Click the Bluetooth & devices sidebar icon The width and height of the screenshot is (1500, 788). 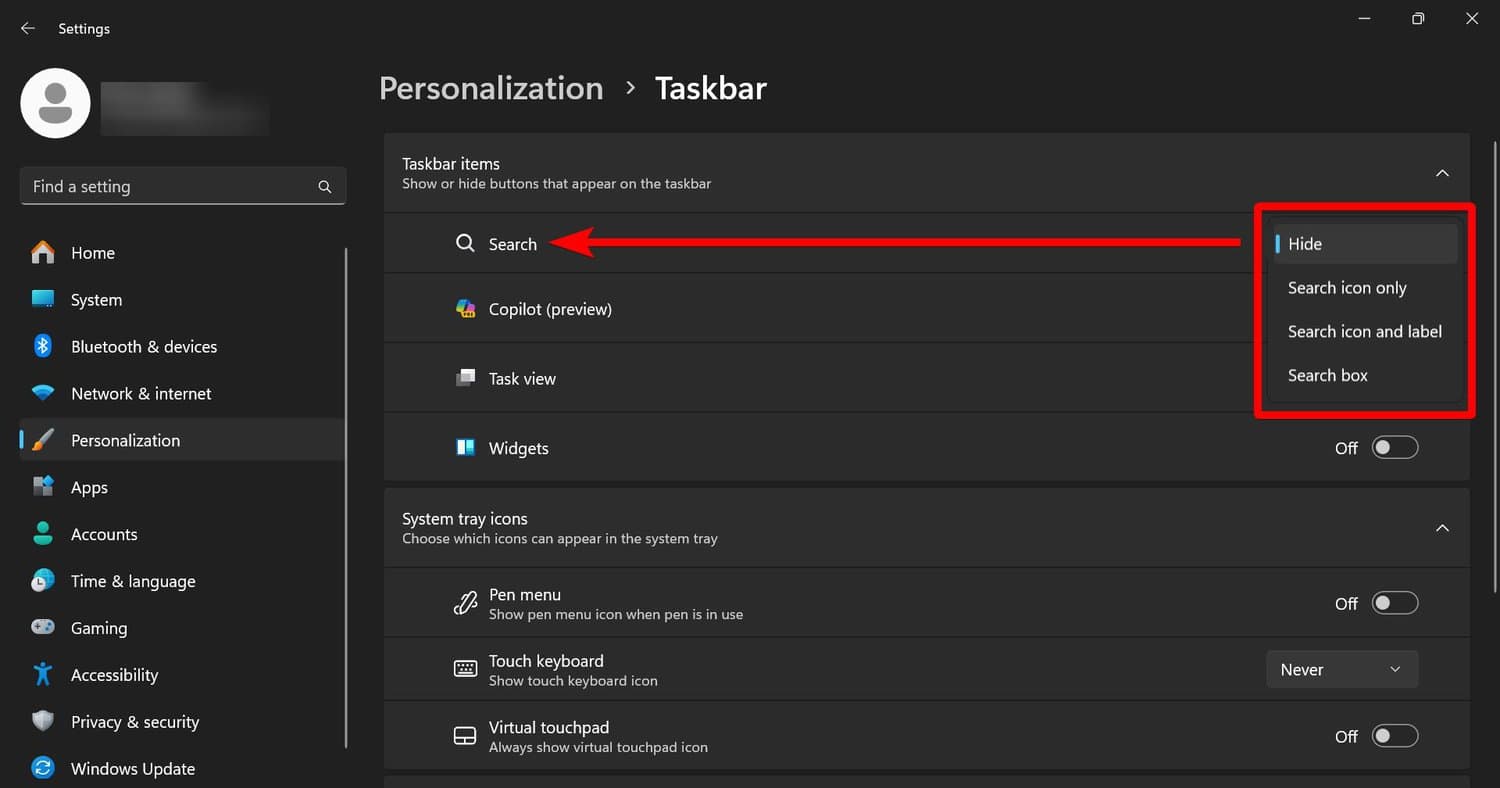tap(43, 346)
